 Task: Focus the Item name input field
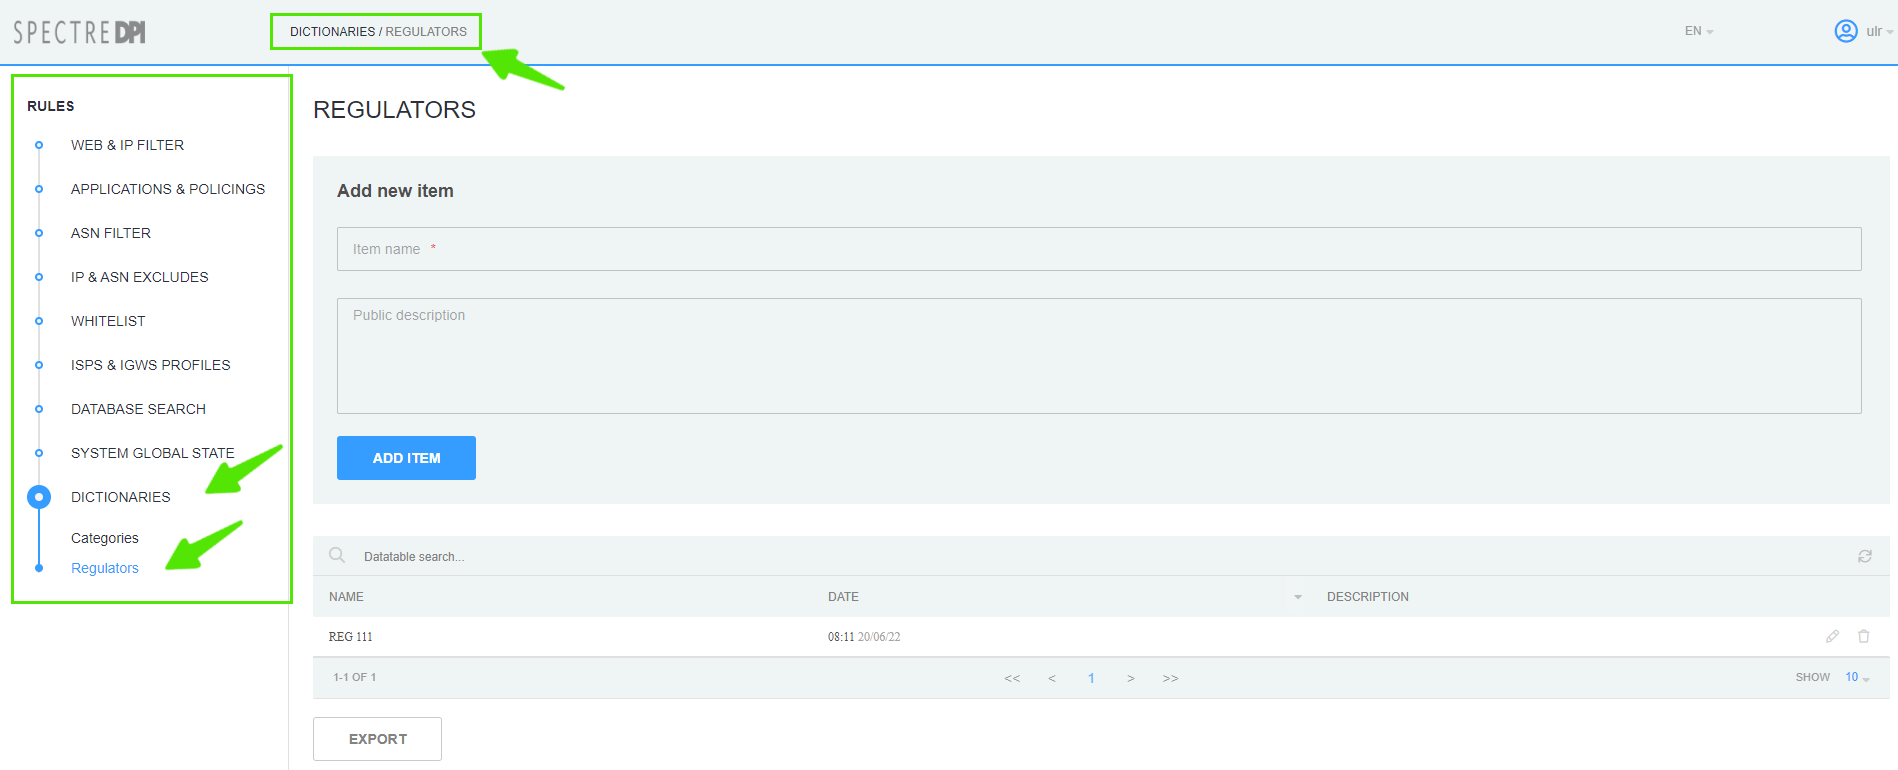(x=1098, y=249)
